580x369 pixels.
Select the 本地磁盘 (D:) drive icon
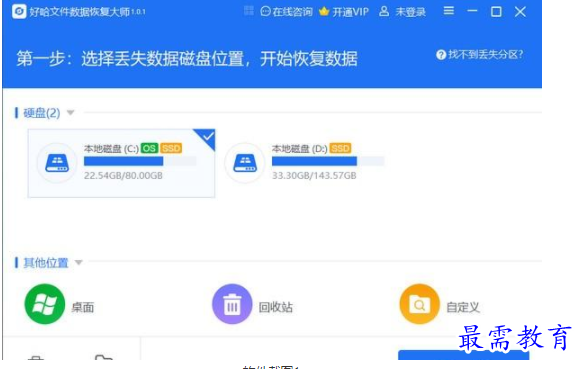pyautogui.click(x=245, y=163)
